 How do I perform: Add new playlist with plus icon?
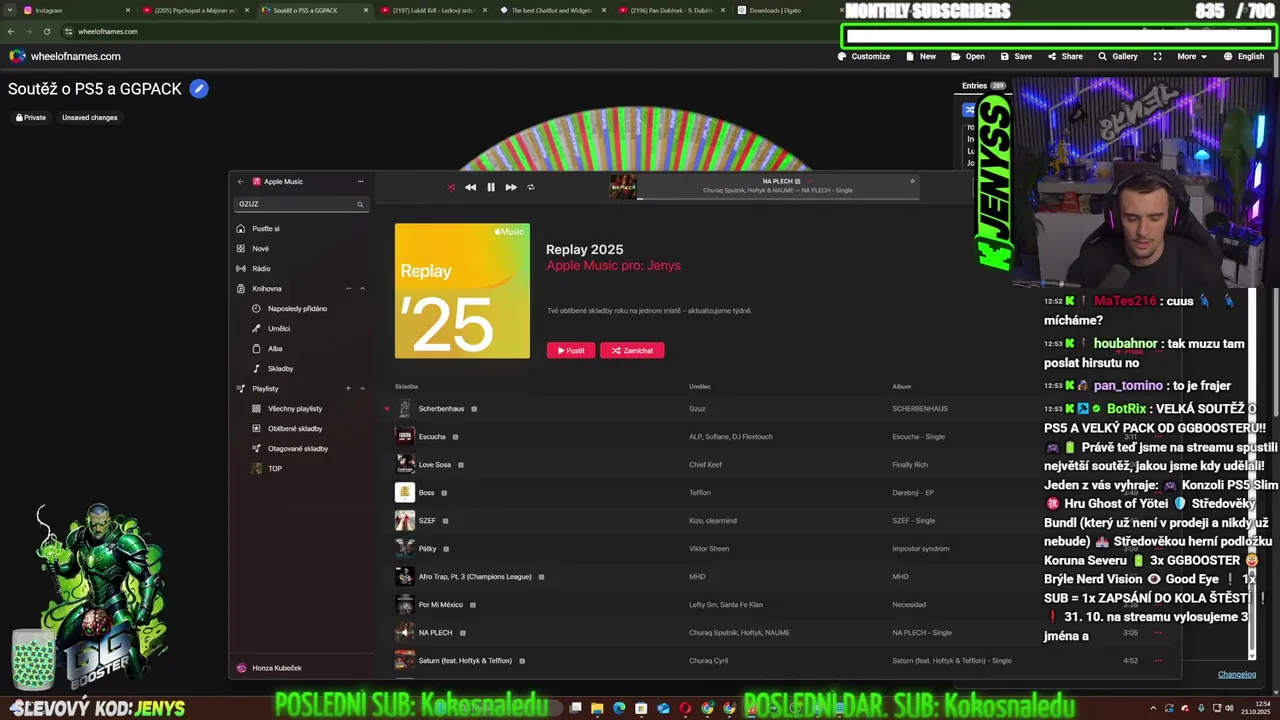pos(348,388)
